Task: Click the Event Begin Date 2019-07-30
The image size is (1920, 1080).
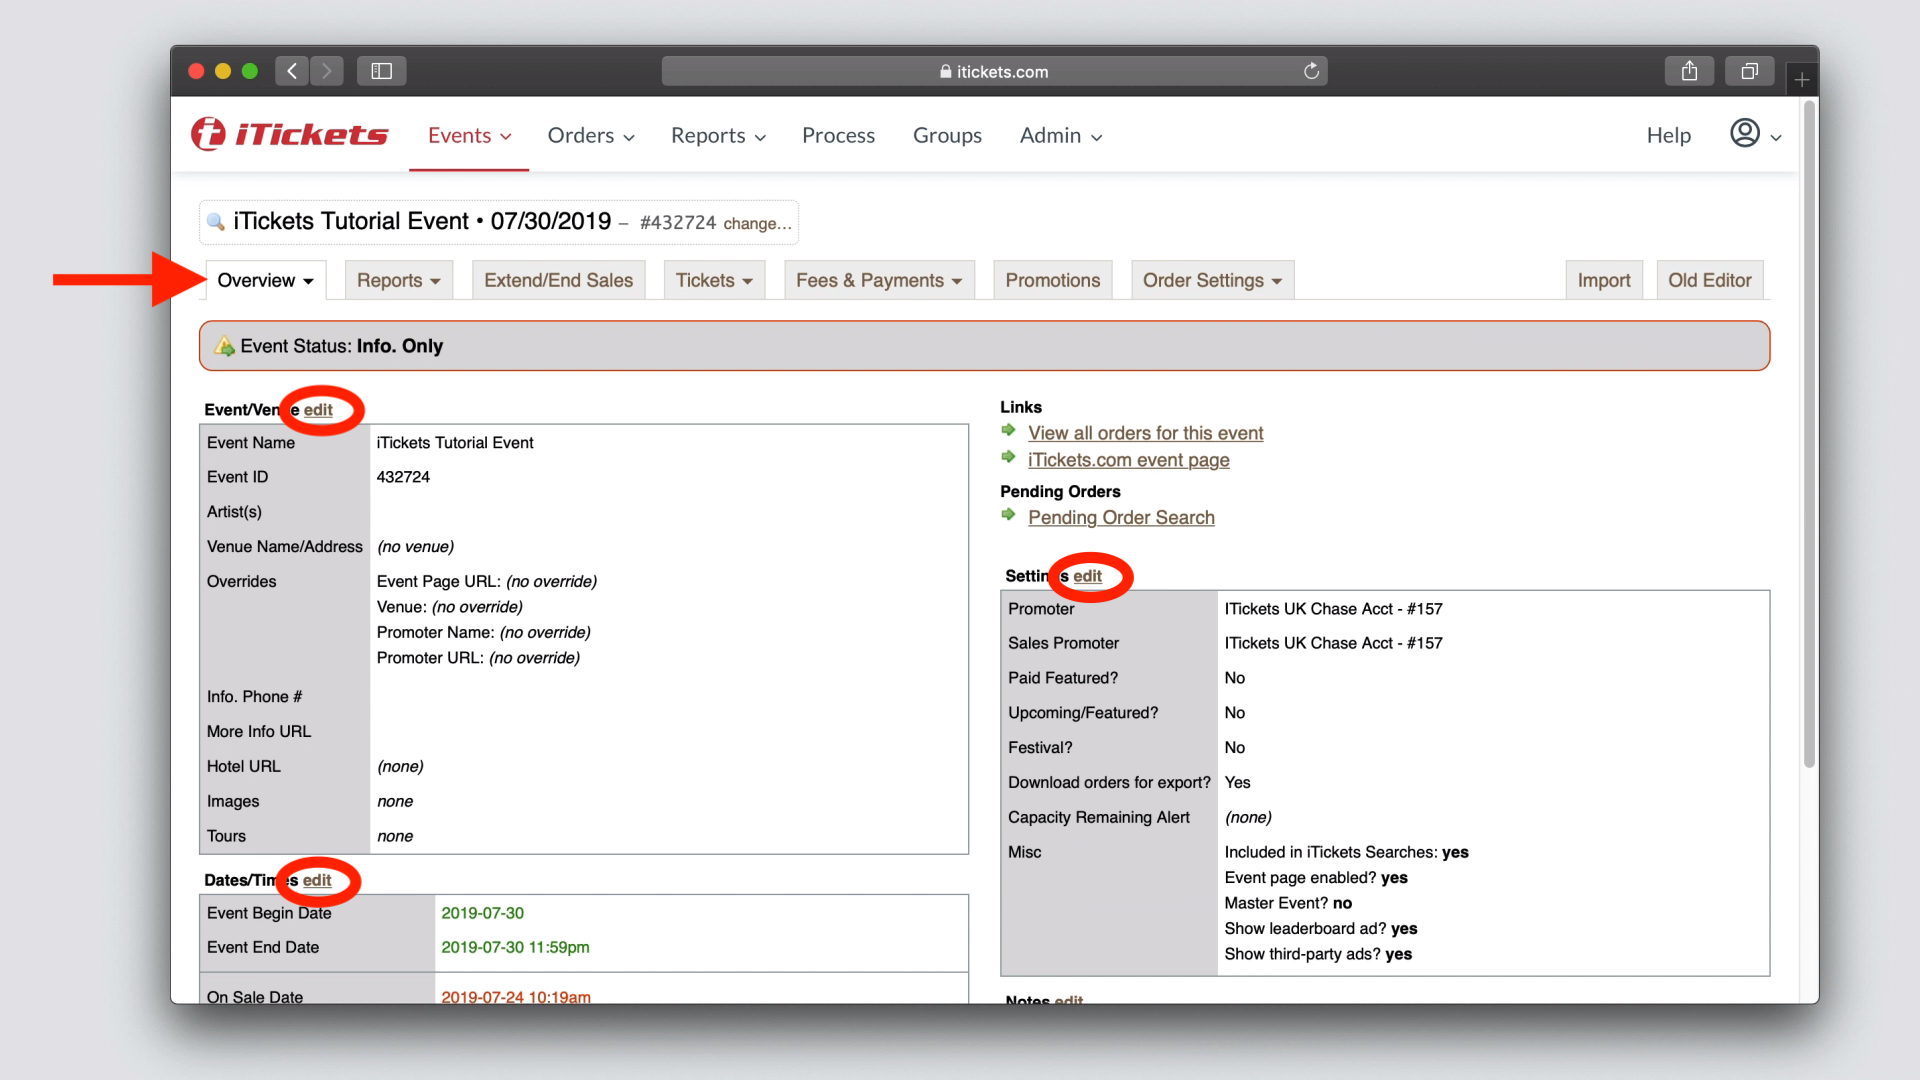Action: 483,913
